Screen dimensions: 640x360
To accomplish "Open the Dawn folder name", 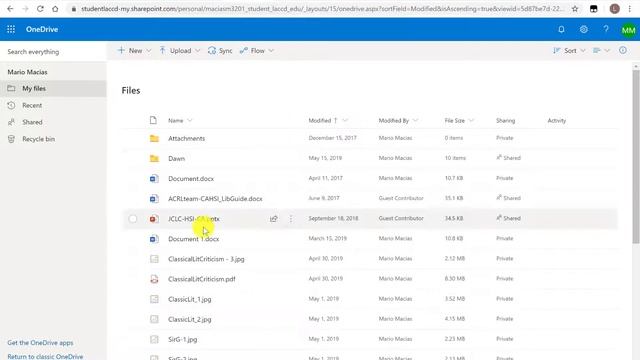I will pyautogui.click(x=176, y=158).
